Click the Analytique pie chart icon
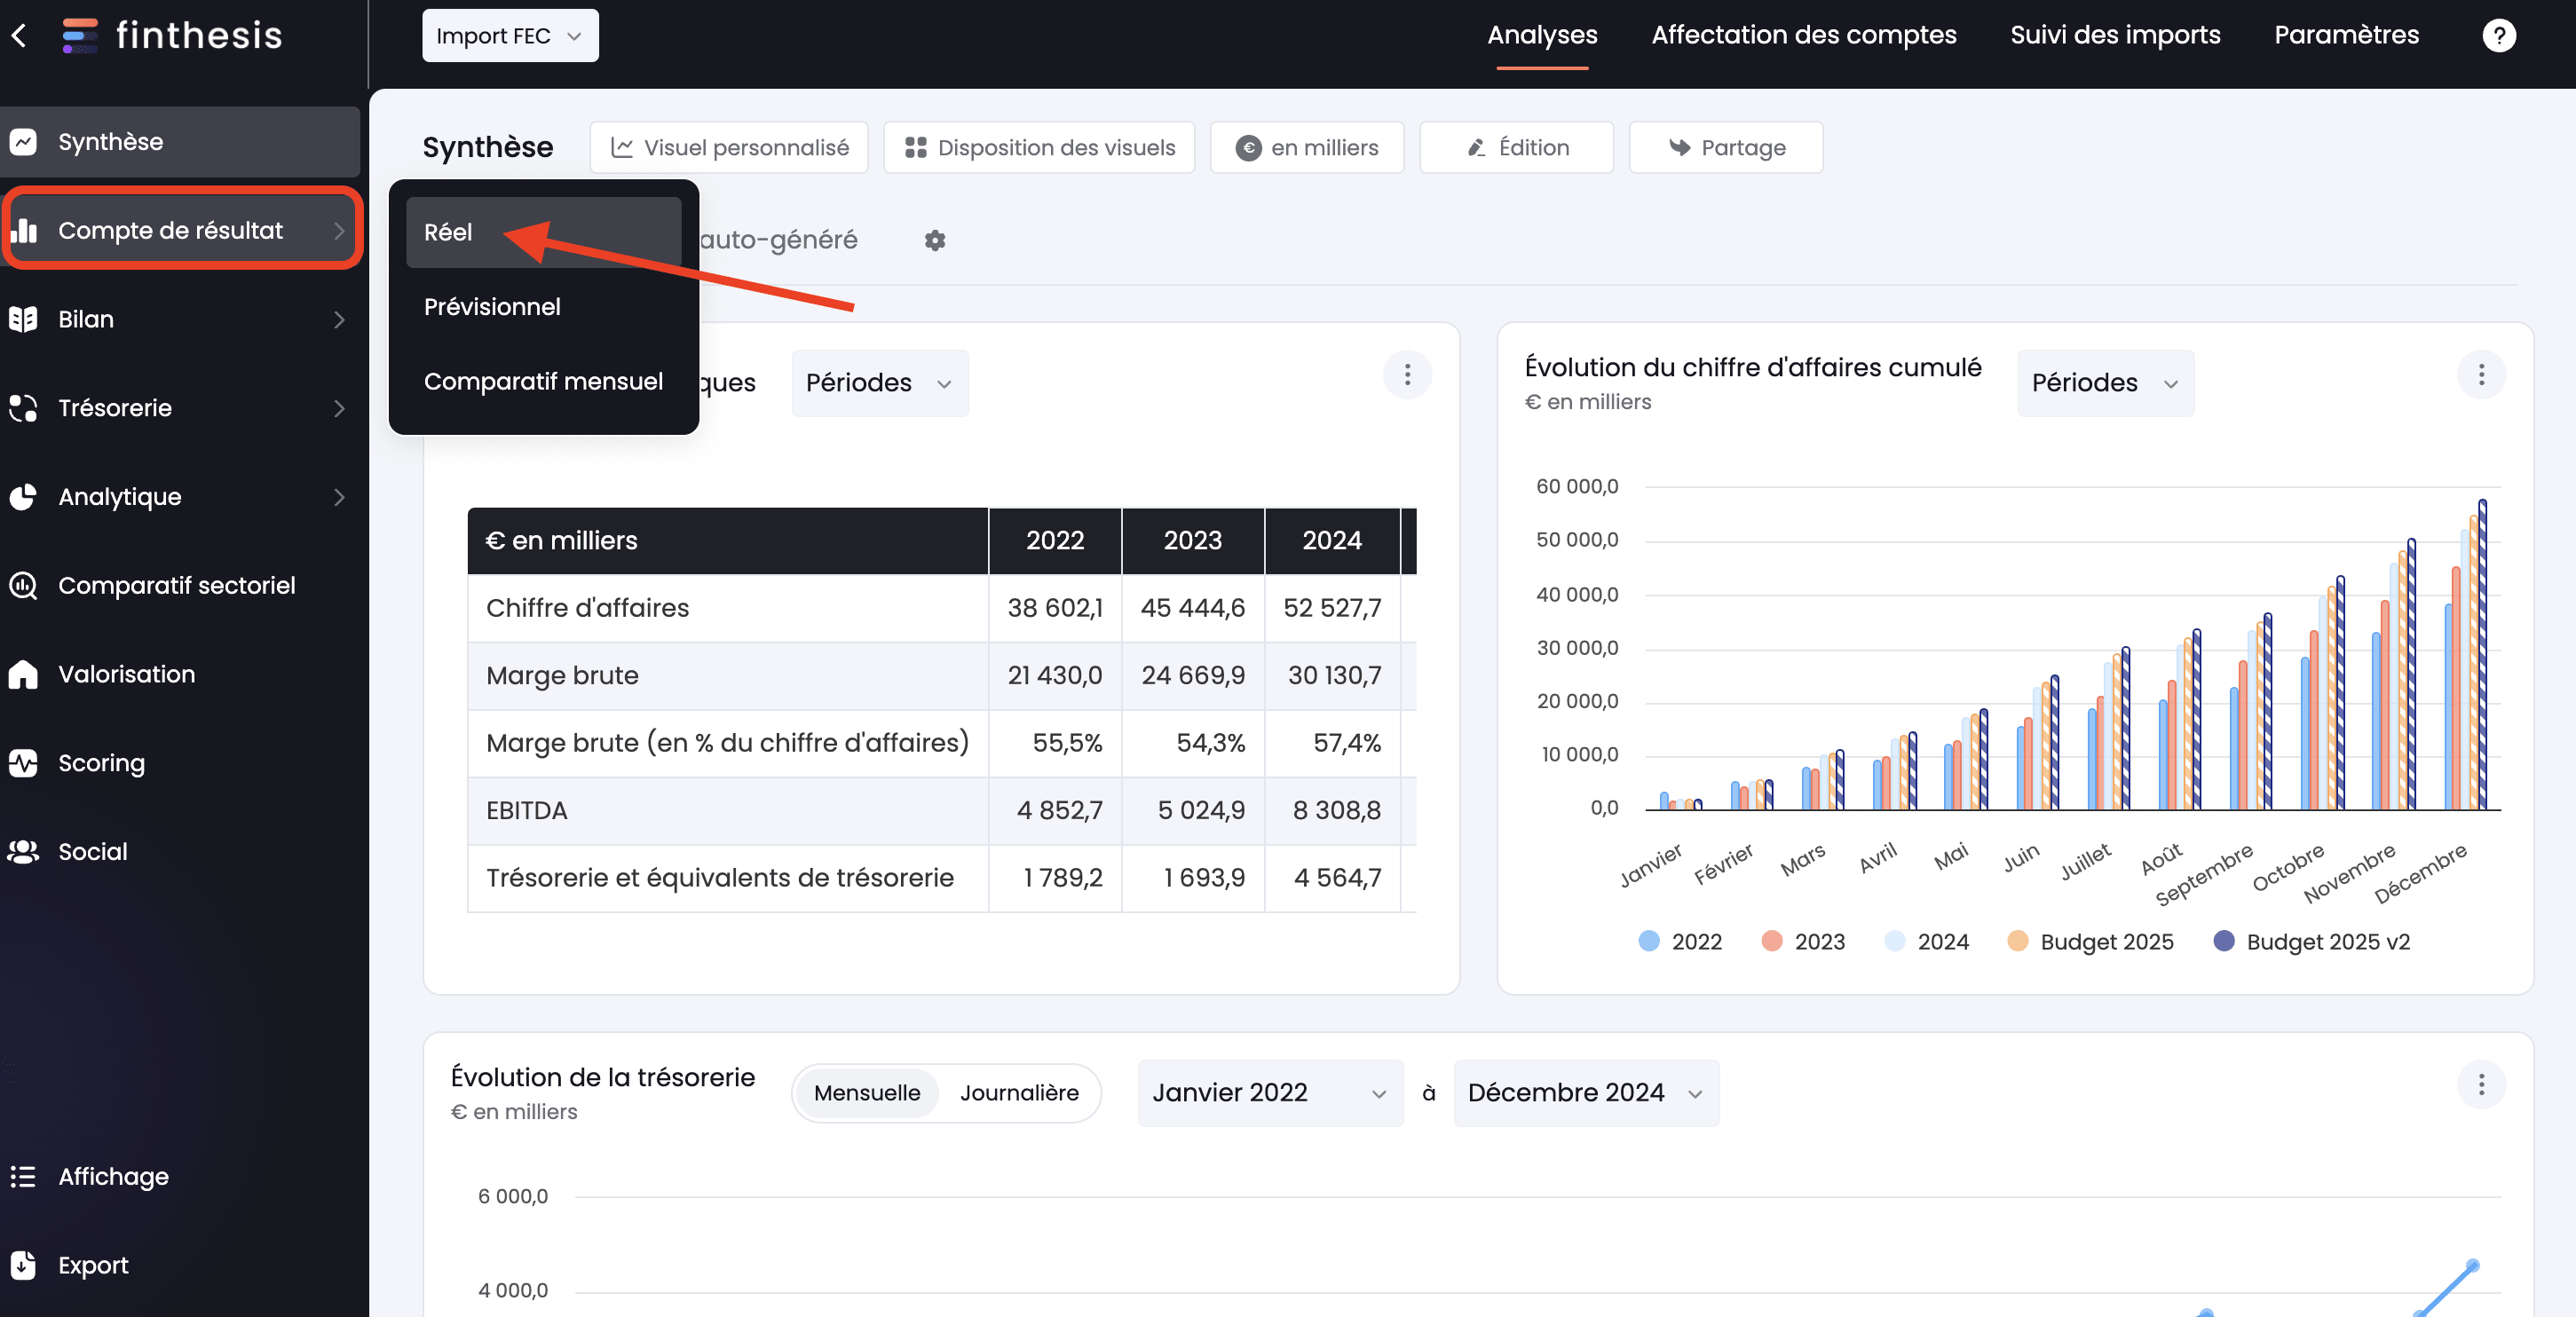Screen dimensions: 2576x1317 pos(23,497)
